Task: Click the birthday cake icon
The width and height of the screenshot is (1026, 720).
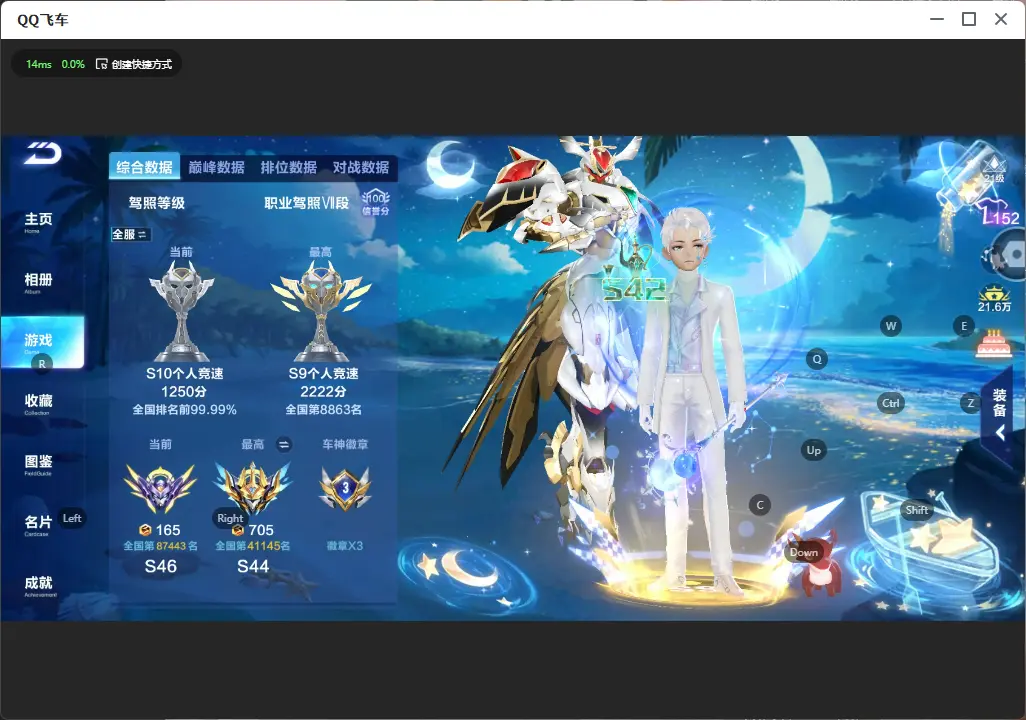Action: (x=993, y=344)
